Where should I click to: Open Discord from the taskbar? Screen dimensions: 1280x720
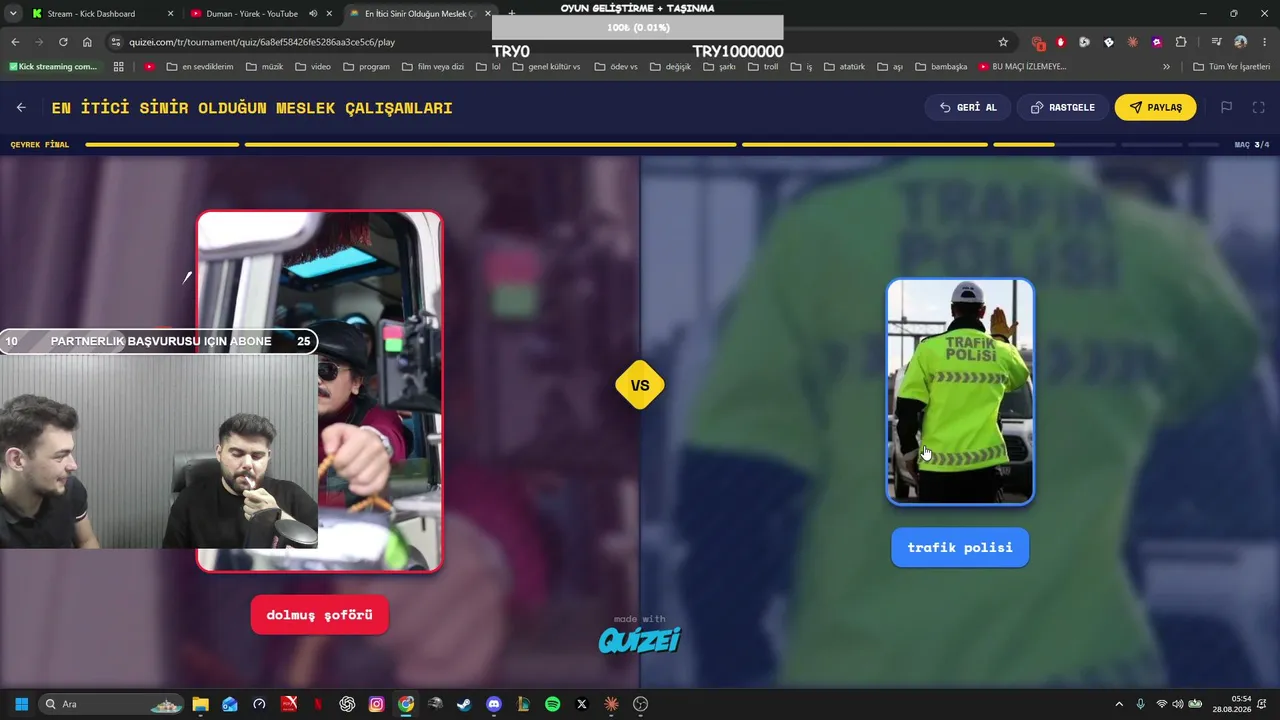[x=493, y=704]
